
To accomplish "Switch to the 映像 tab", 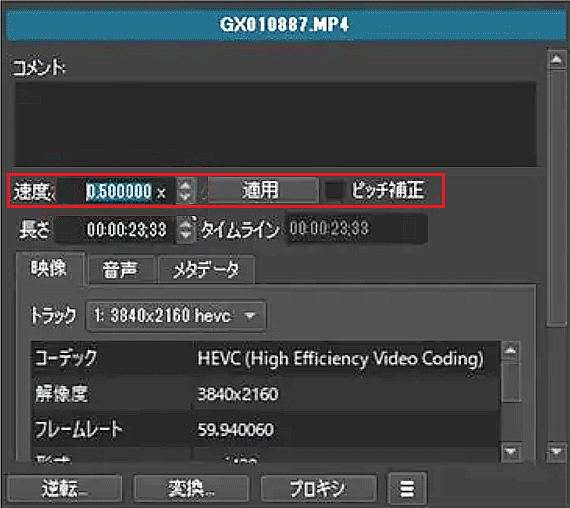I will pyautogui.click(x=49, y=269).
